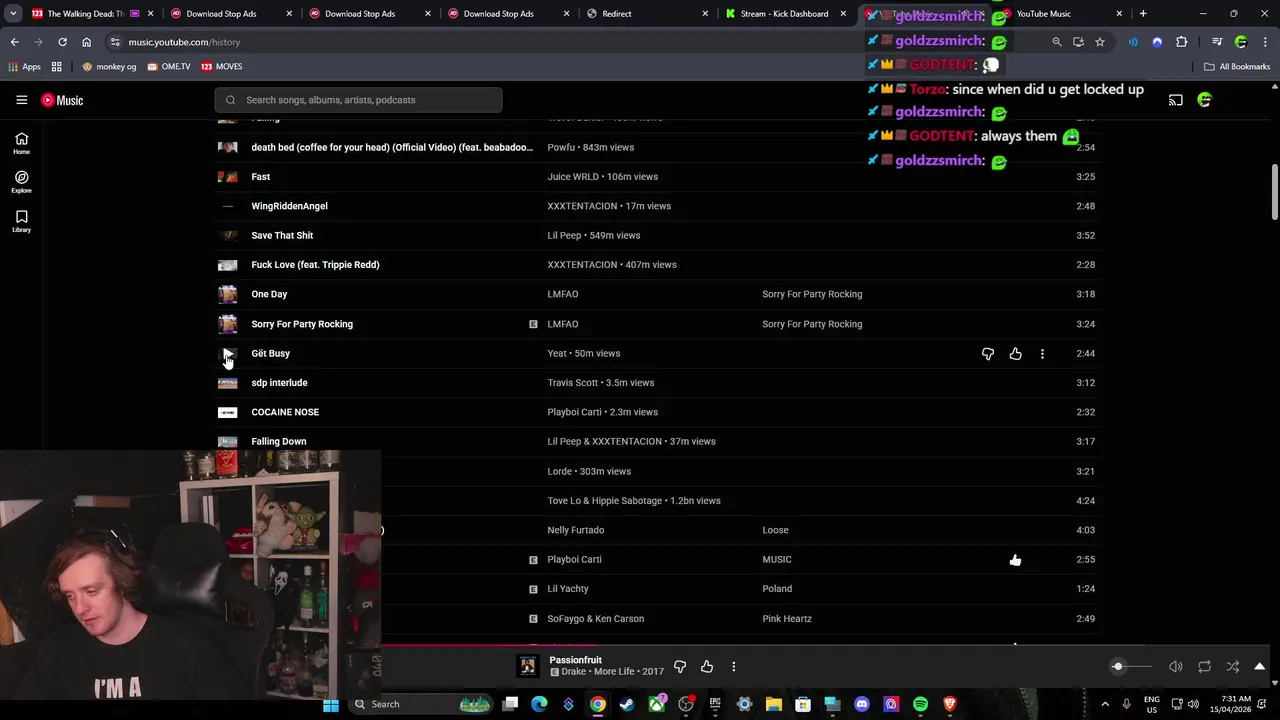Viewport: 1280px width, 720px height.
Task: Adjust the player volume slider
Action: (x=1131, y=667)
